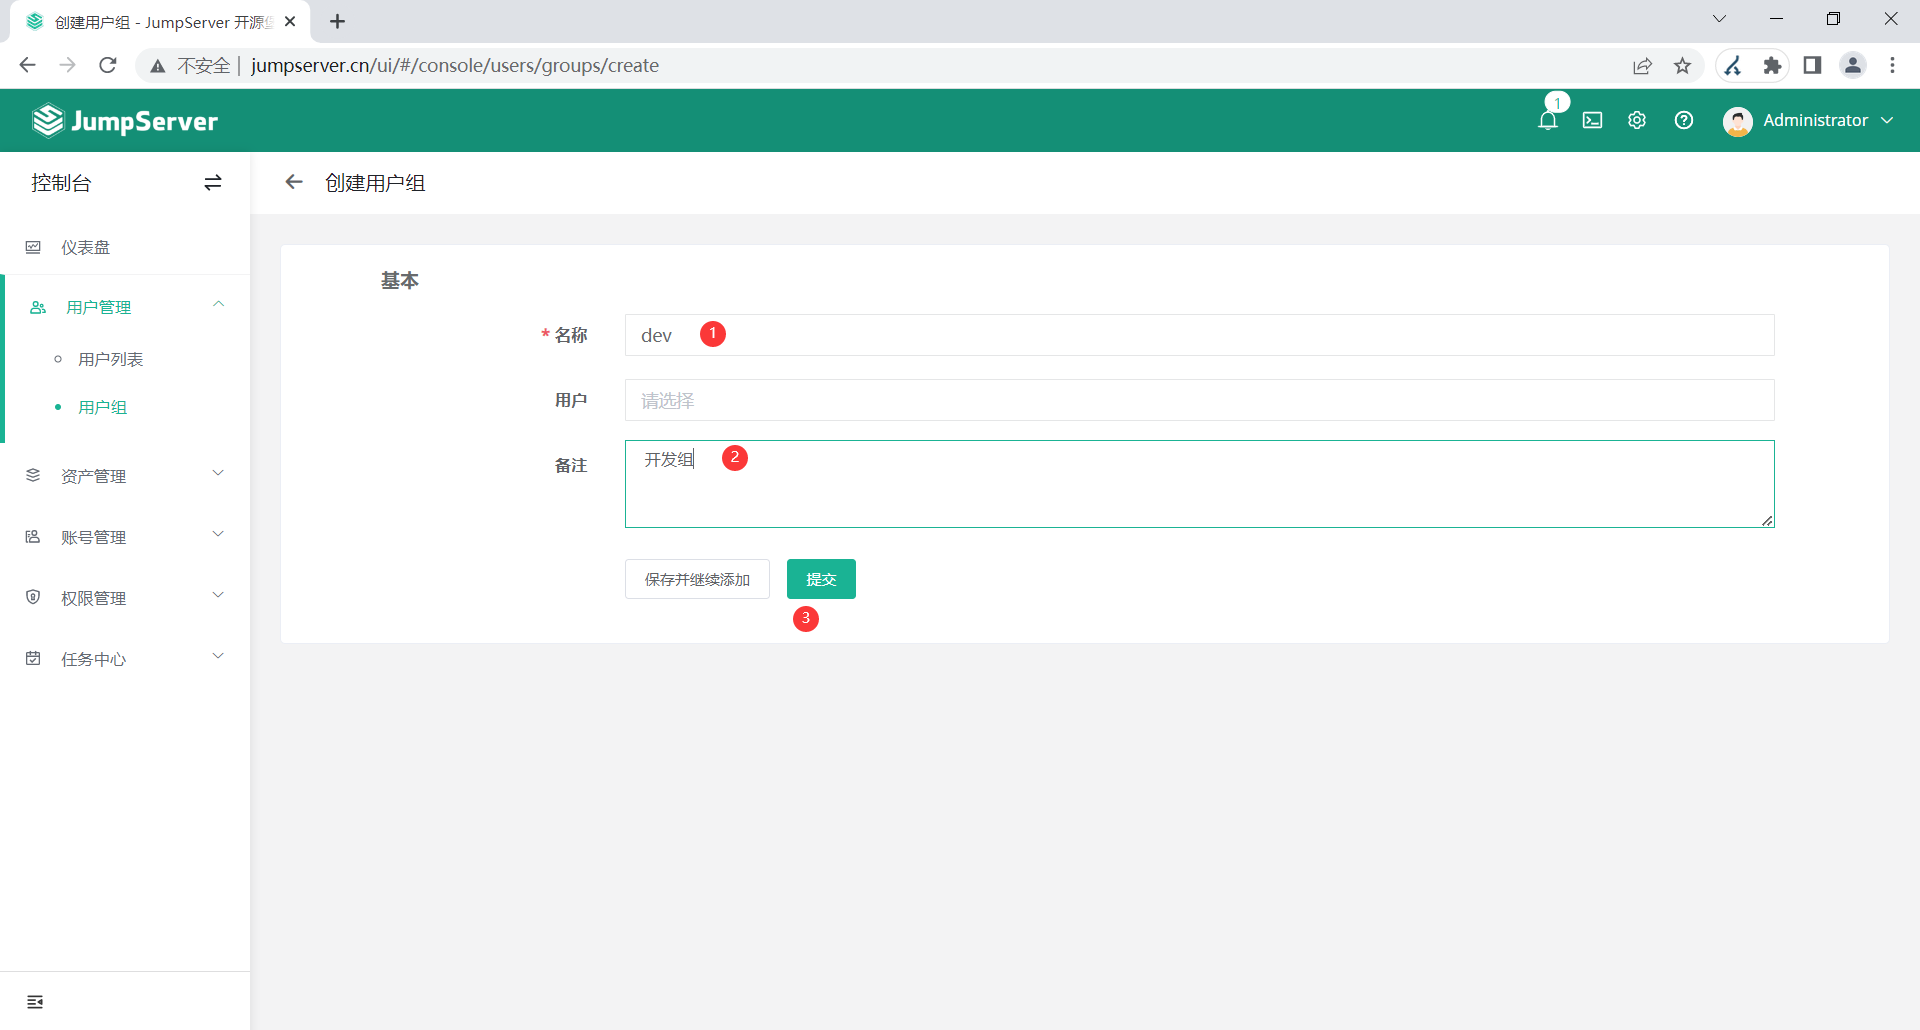The height and width of the screenshot is (1030, 1920).
Task: Open the browser tab search chevron
Action: coord(1719,19)
